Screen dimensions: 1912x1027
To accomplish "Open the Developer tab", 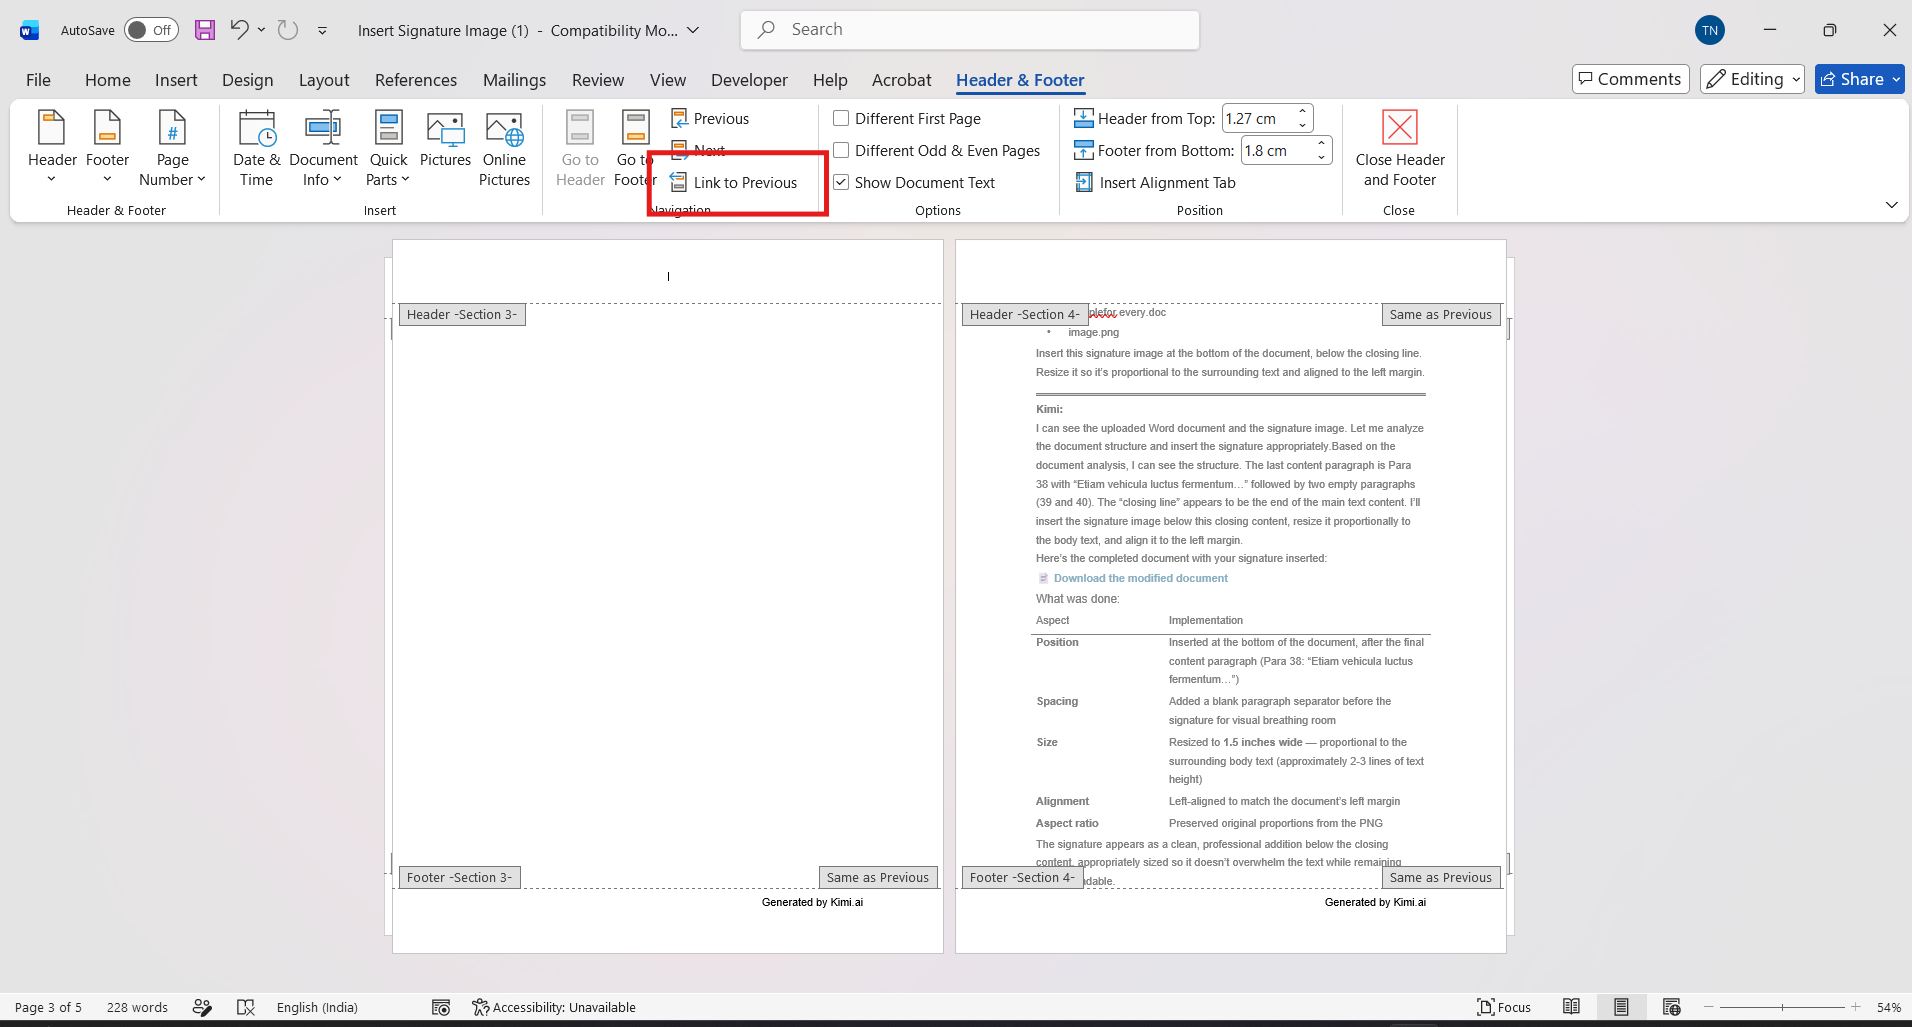I will (x=749, y=80).
